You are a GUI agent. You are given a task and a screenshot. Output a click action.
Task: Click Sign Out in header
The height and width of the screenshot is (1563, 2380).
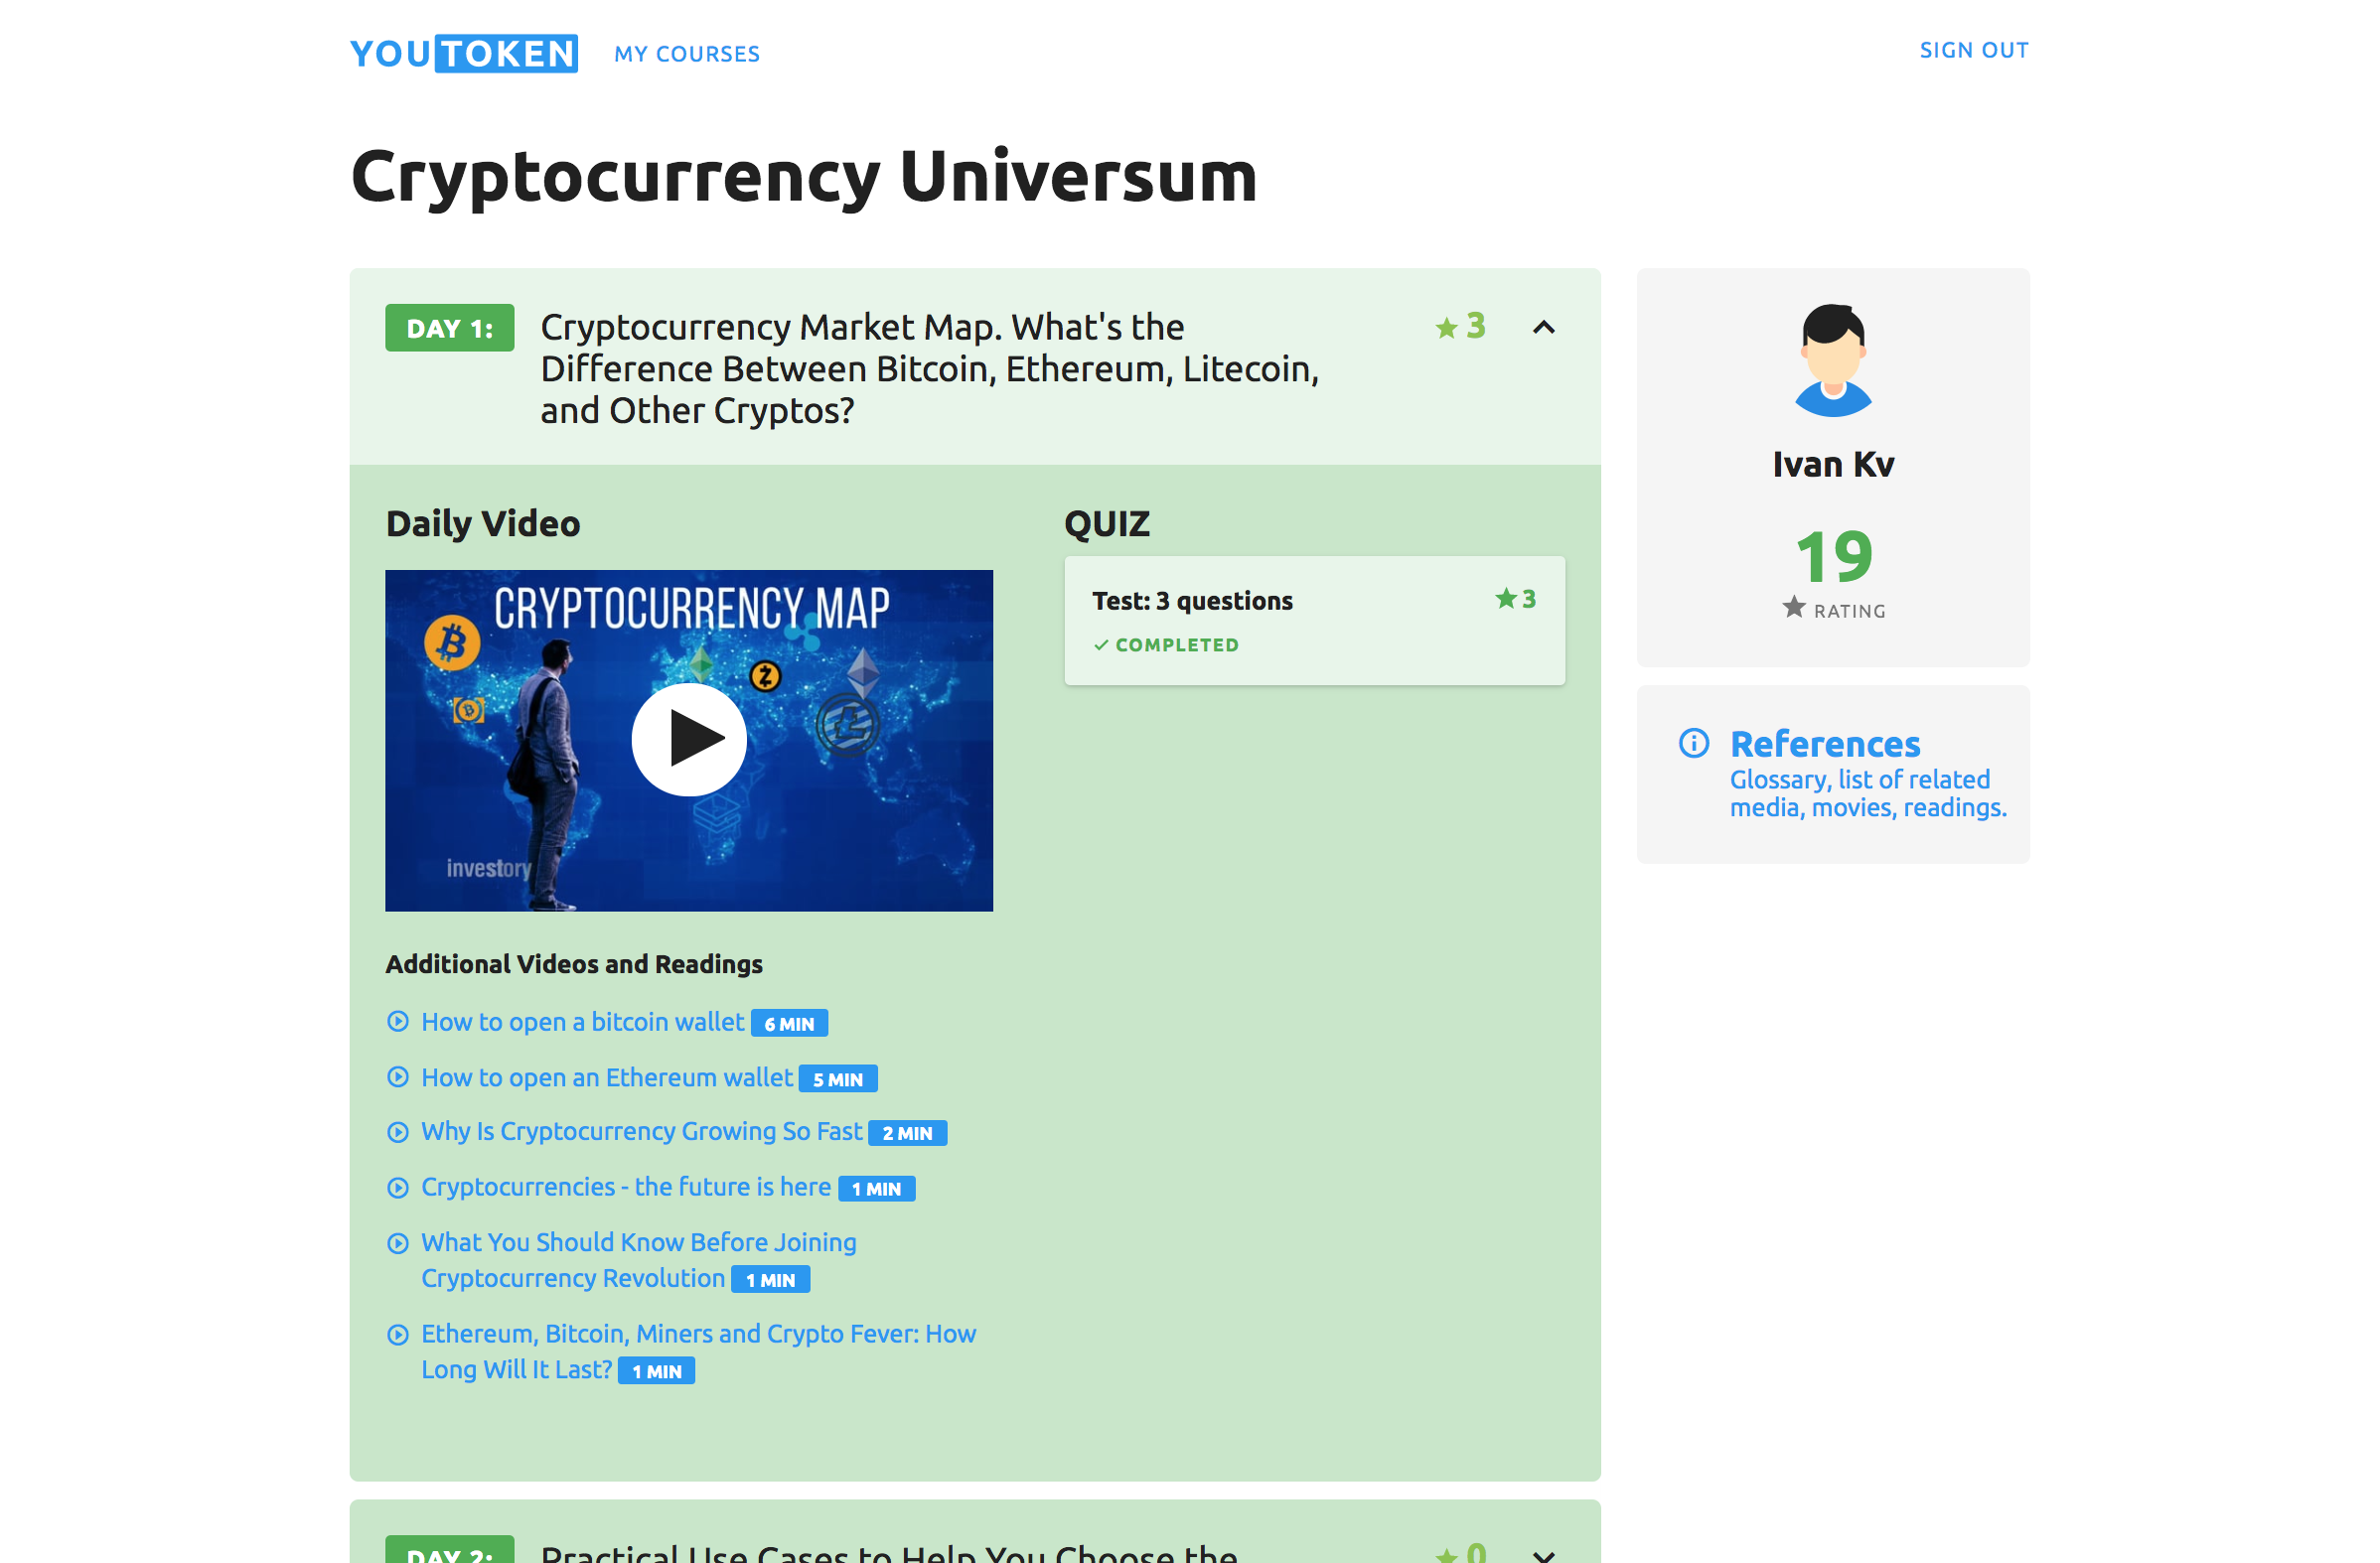pos(1973,50)
